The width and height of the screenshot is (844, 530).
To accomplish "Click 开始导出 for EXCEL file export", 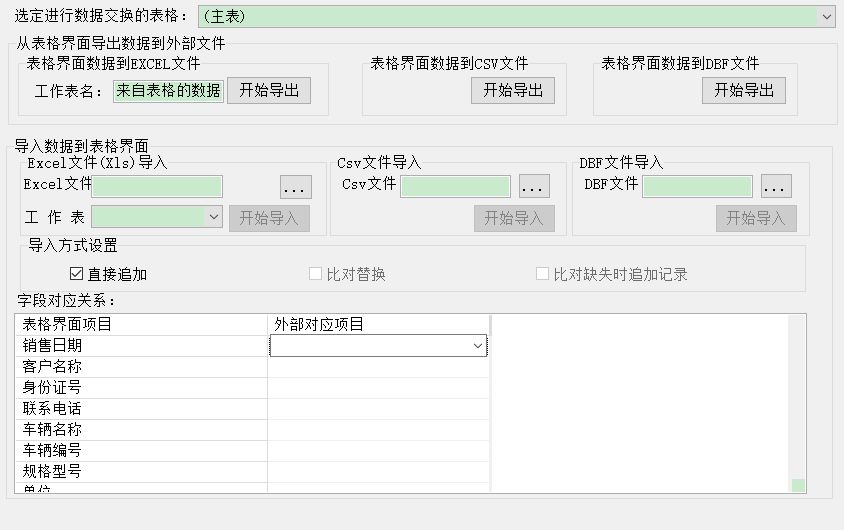I will [x=269, y=90].
